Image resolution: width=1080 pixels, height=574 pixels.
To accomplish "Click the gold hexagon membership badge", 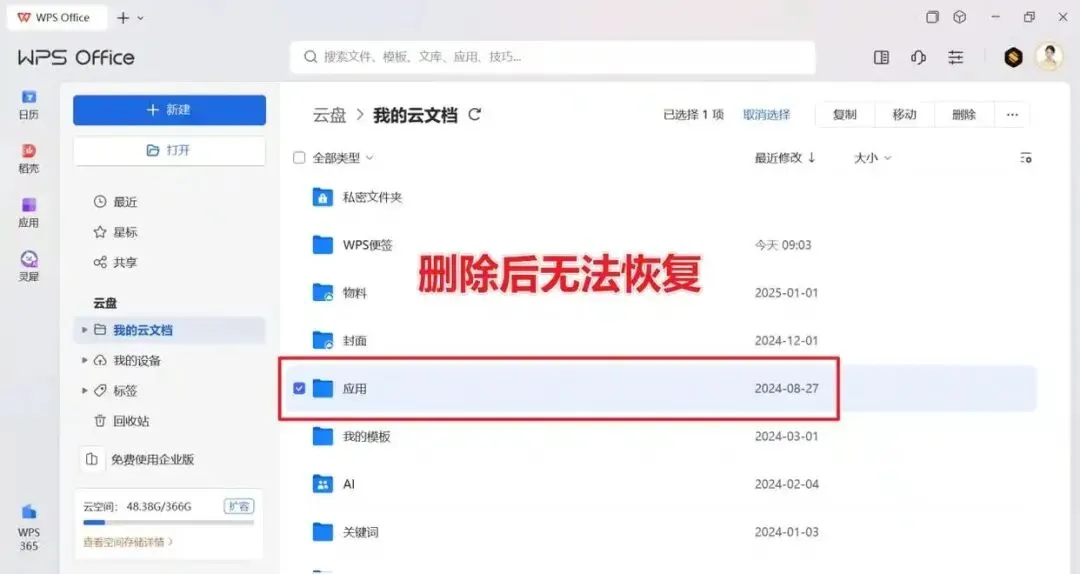I will pos(1013,57).
